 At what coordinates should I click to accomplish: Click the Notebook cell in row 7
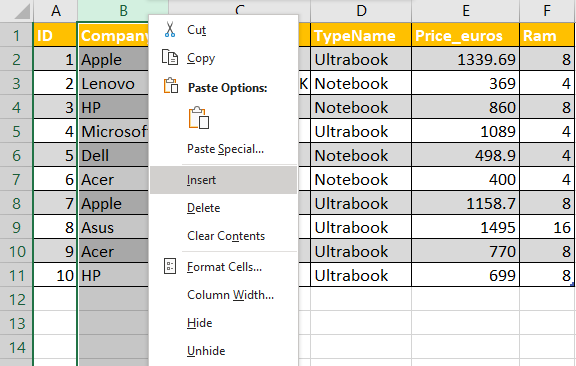click(361, 179)
